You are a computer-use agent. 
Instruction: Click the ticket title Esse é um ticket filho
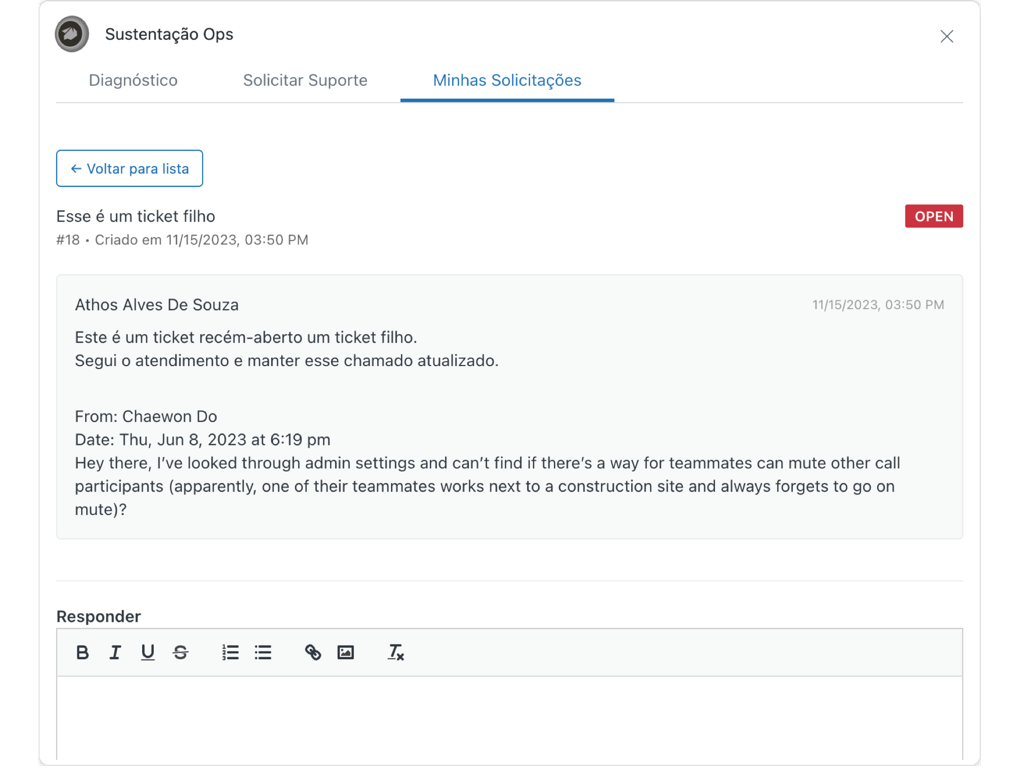pyautogui.click(x=136, y=217)
